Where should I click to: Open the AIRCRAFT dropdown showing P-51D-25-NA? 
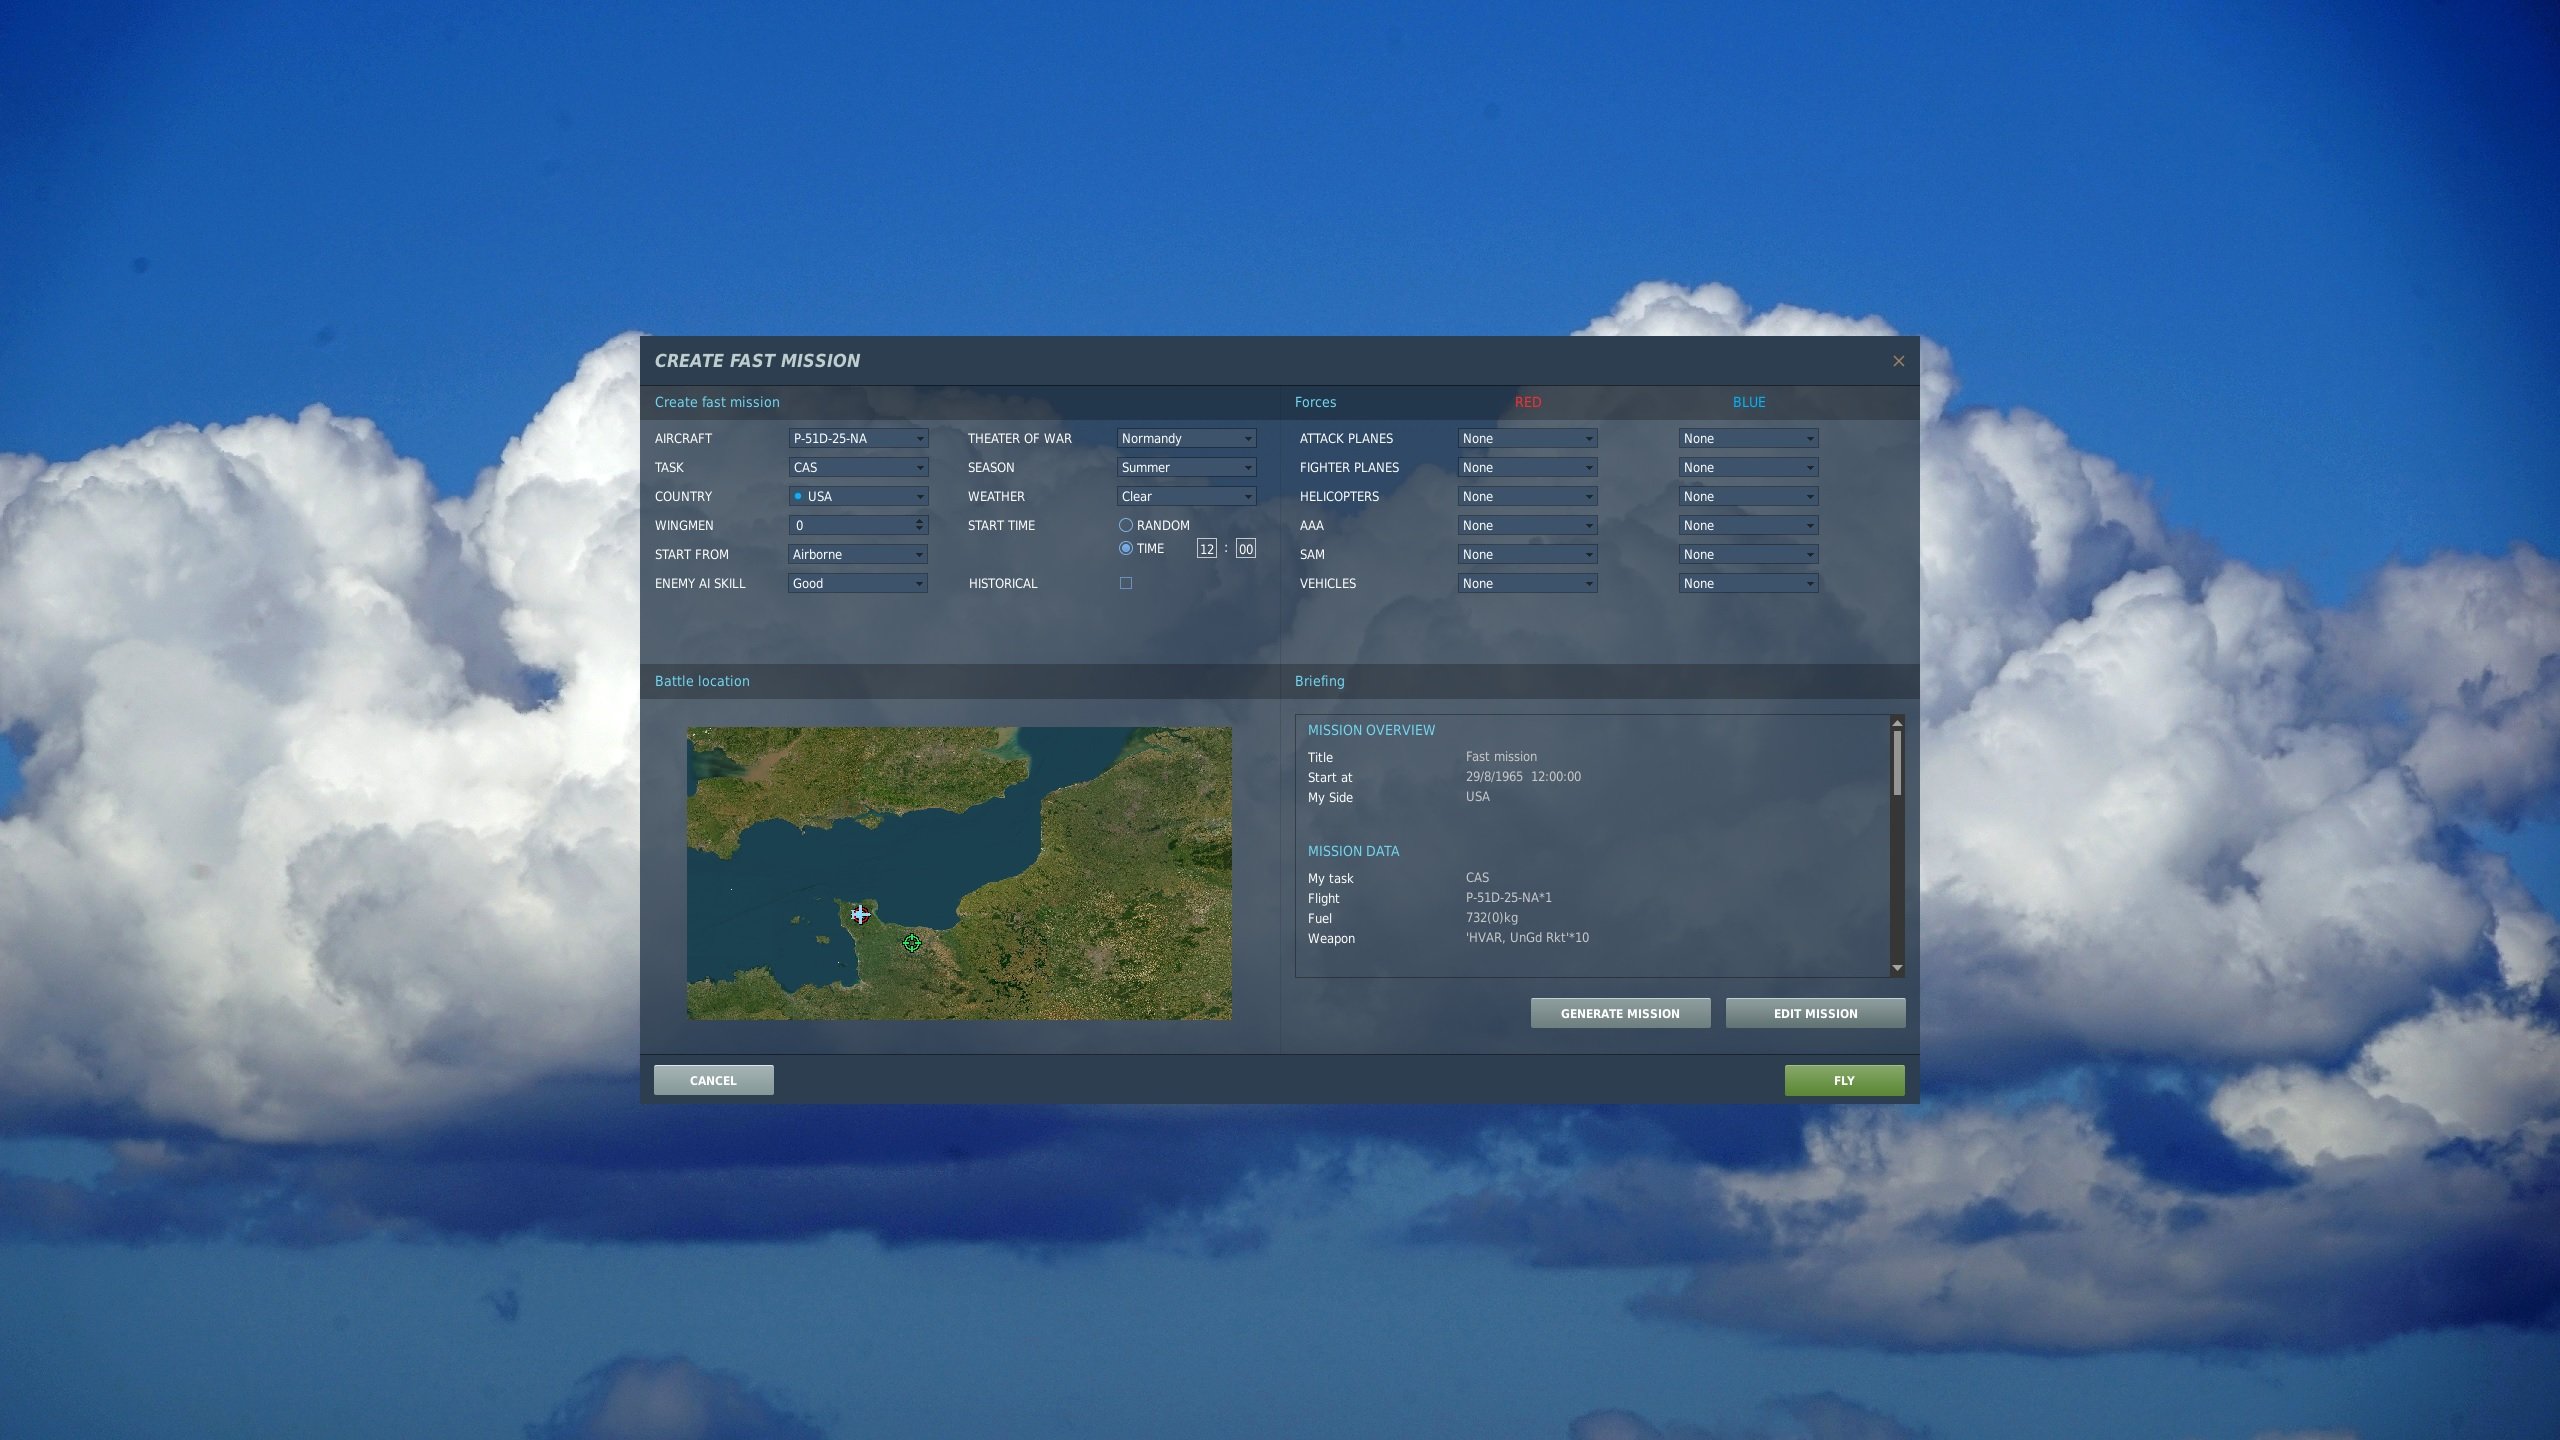pyautogui.click(x=858, y=438)
